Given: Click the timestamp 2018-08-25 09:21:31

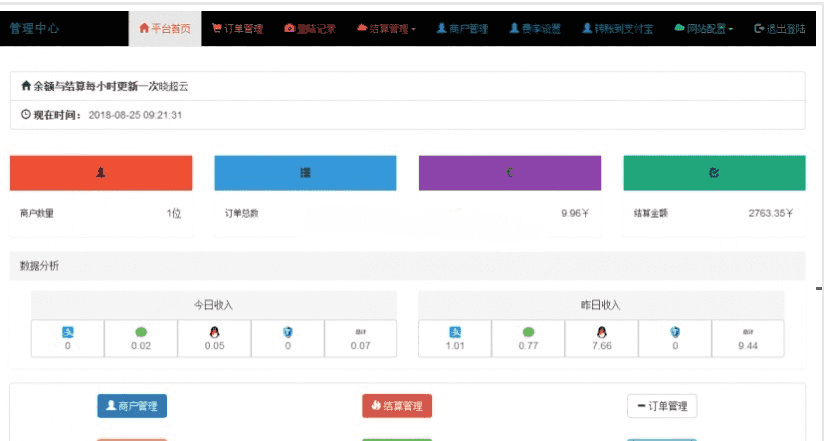Looking at the screenshot, I should (135, 115).
